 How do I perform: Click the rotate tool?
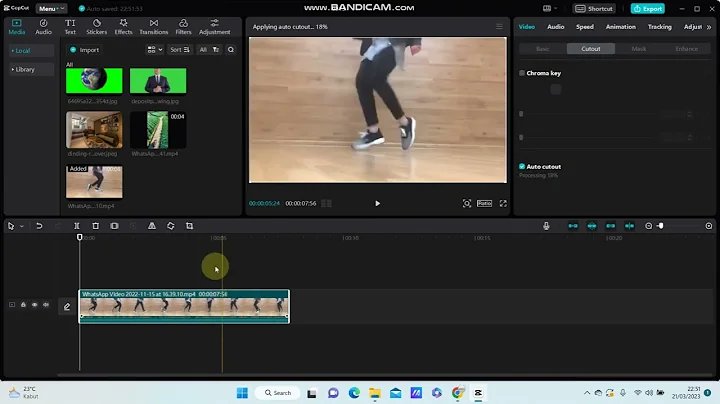coord(170,226)
